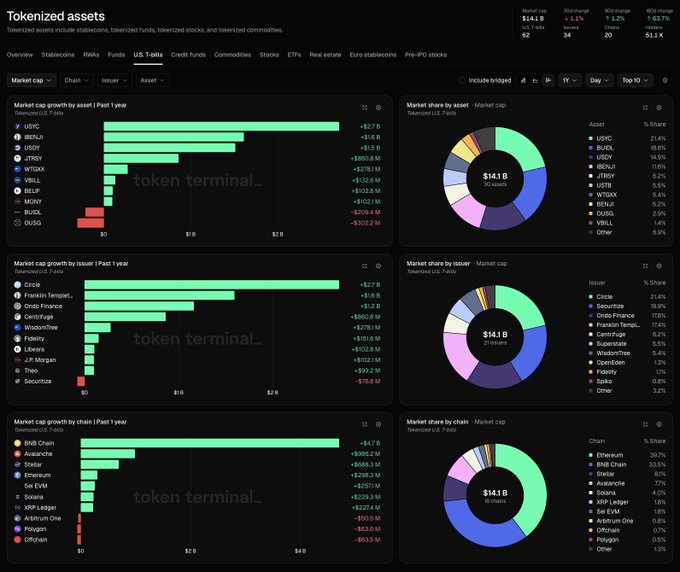Image resolution: width=680 pixels, height=572 pixels.
Task: Open the RWAs tab
Action: click(x=91, y=55)
